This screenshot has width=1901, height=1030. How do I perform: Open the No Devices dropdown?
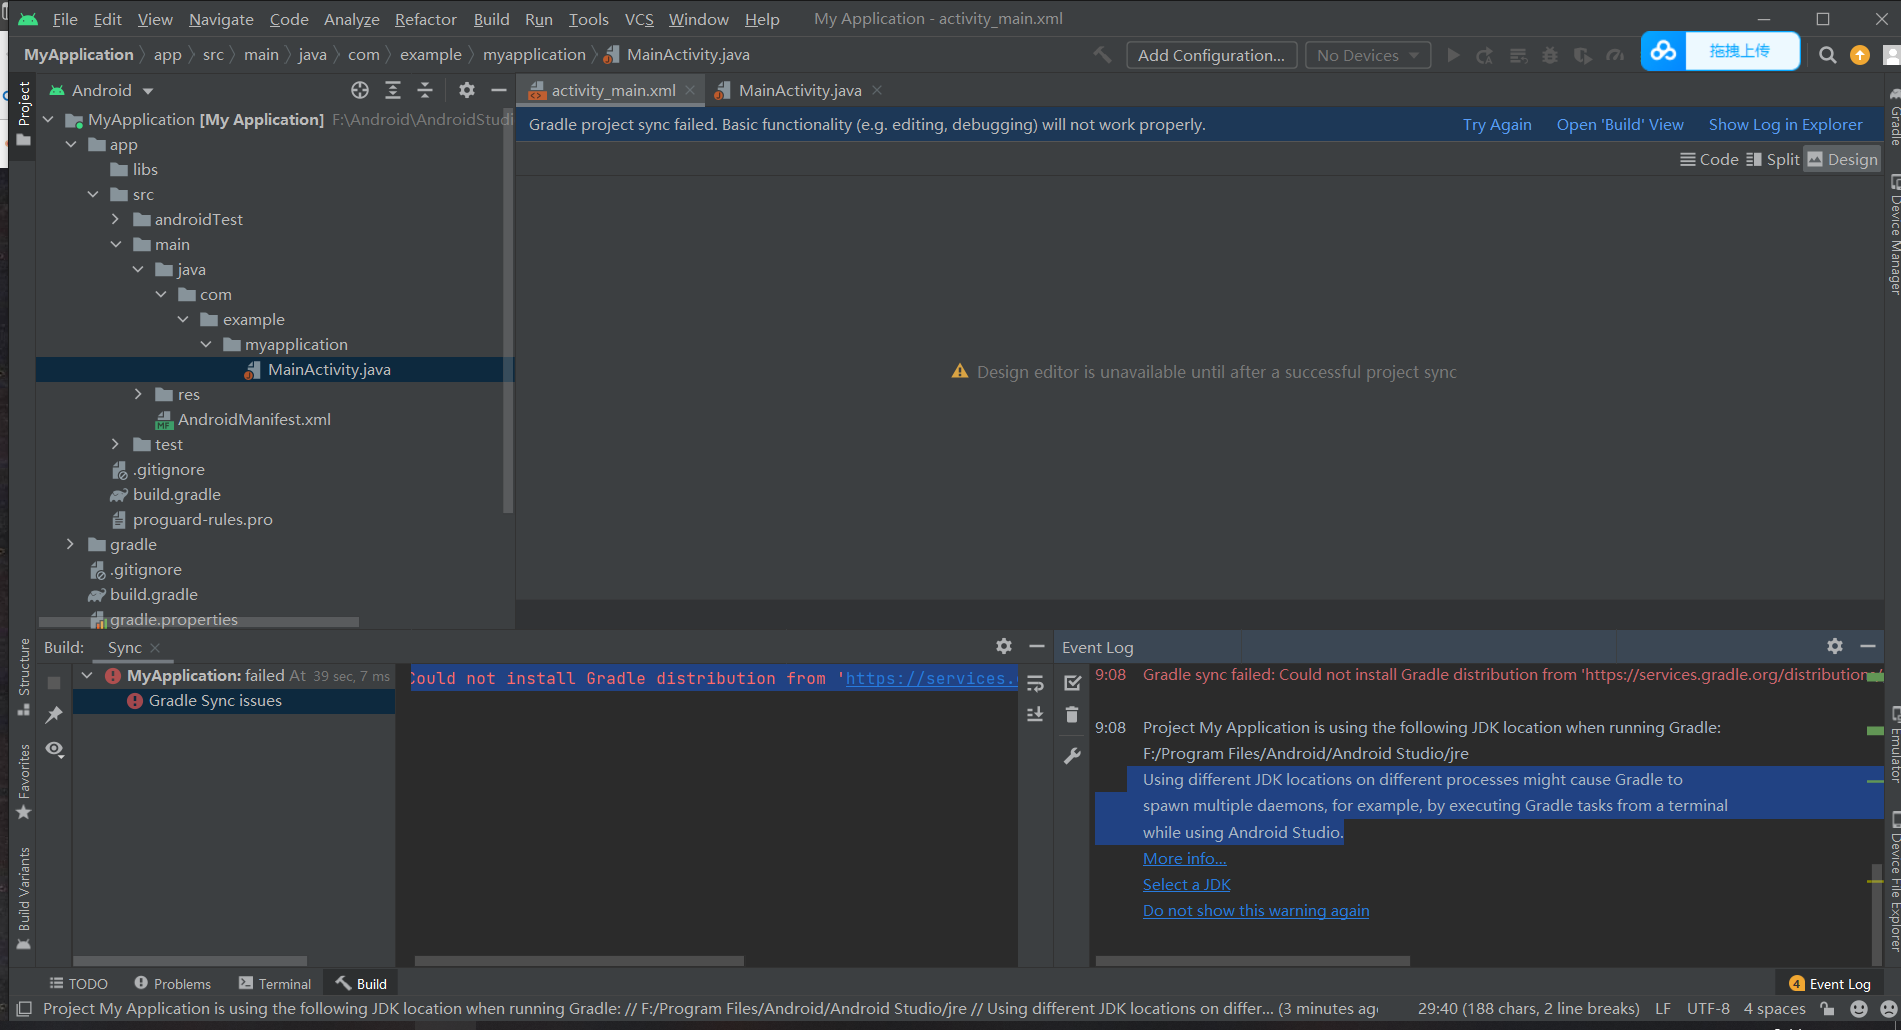pyautogui.click(x=1367, y=55)
